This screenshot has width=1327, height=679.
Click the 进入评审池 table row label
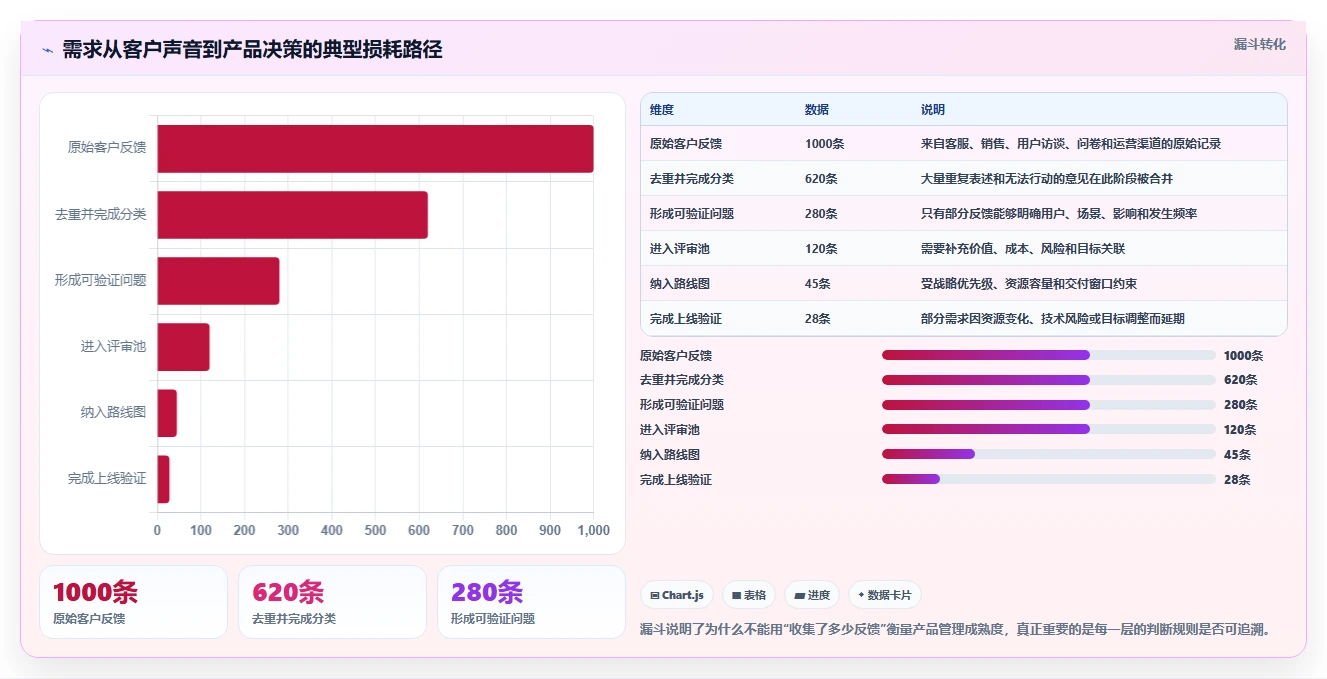[x=680, y=249]
